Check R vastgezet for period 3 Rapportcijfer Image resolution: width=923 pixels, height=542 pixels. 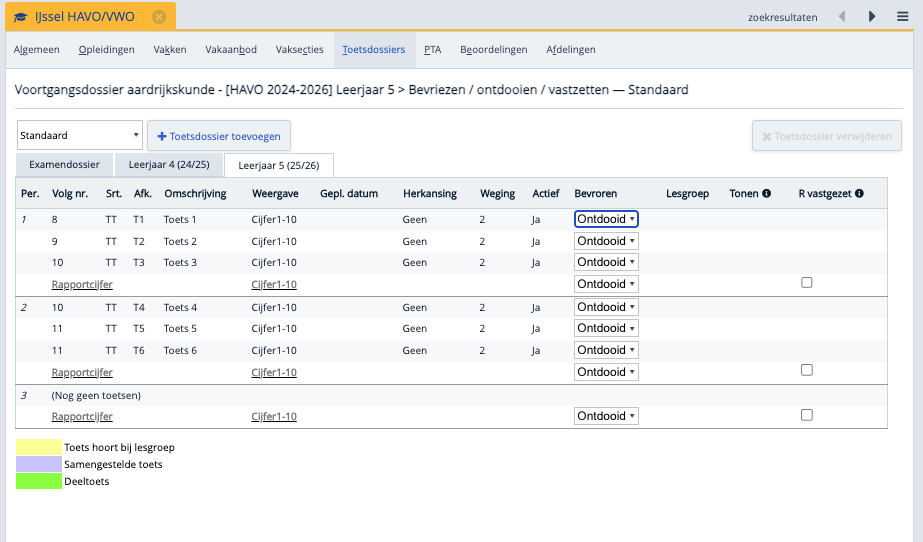tap(807, 415)
